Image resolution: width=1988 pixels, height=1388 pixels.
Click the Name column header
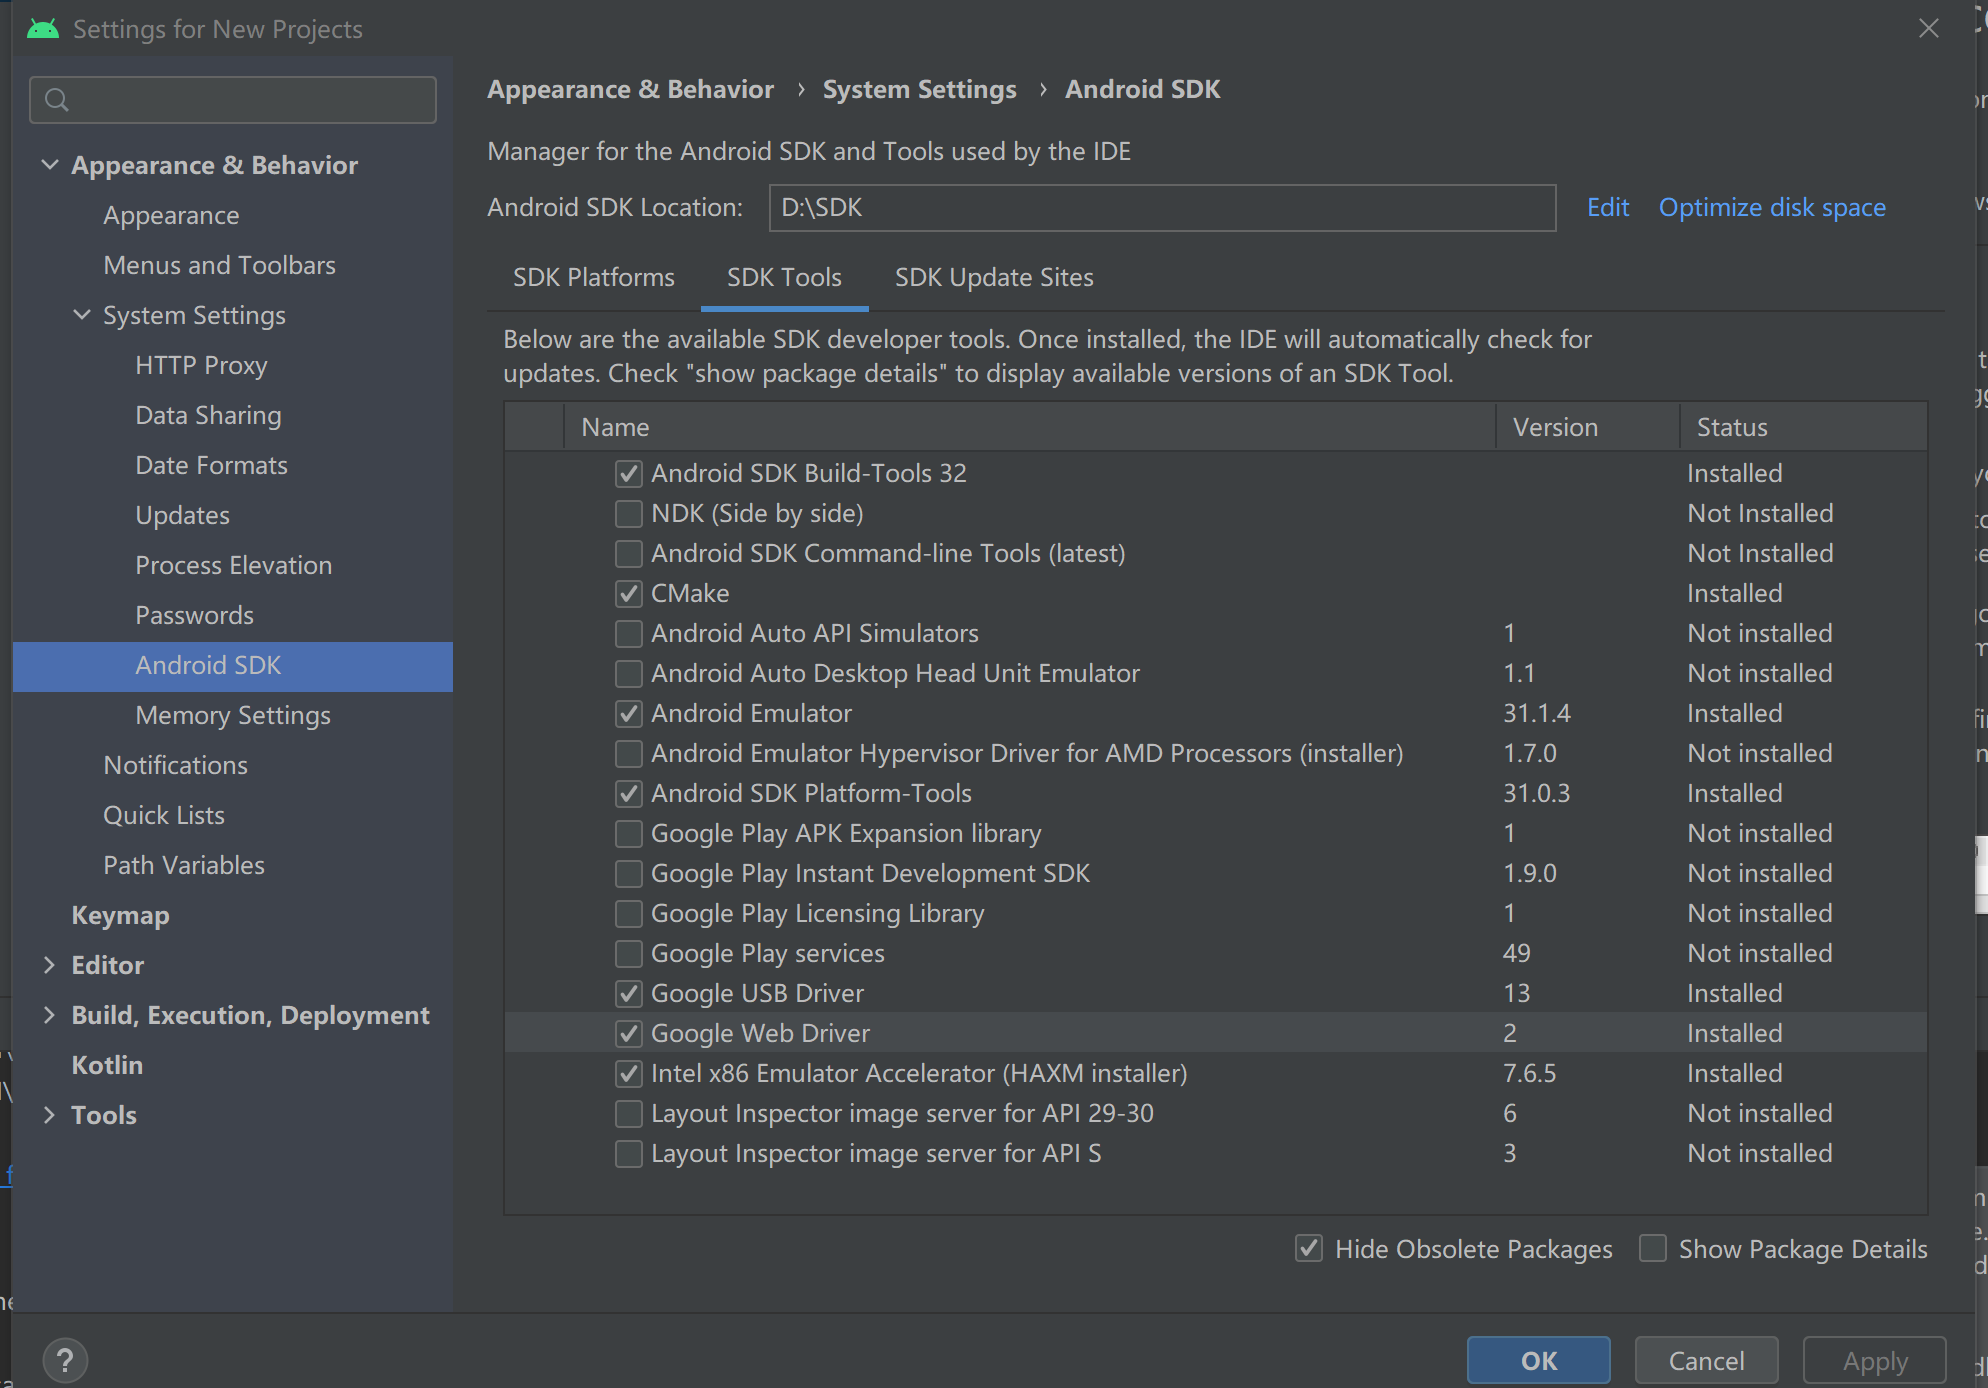[x=1030, y=427]
